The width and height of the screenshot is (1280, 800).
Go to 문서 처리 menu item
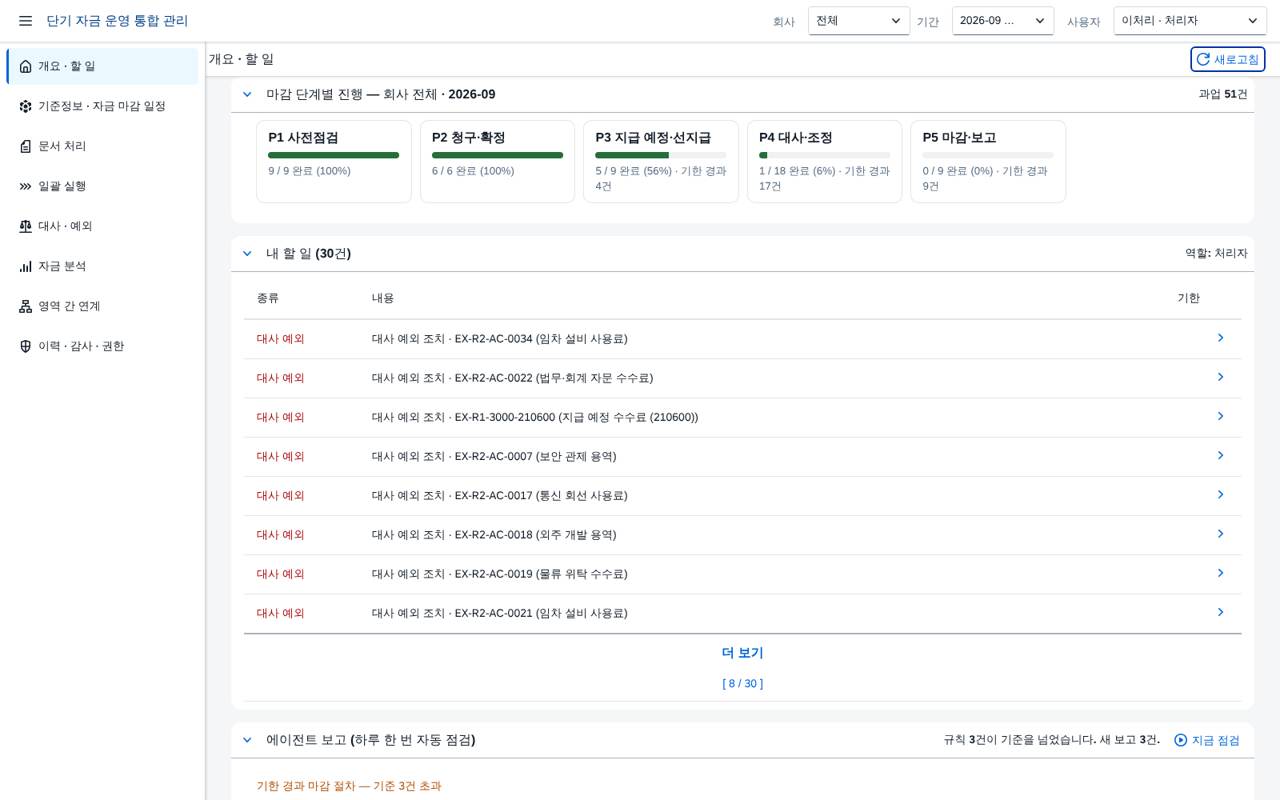coord(102,146)
